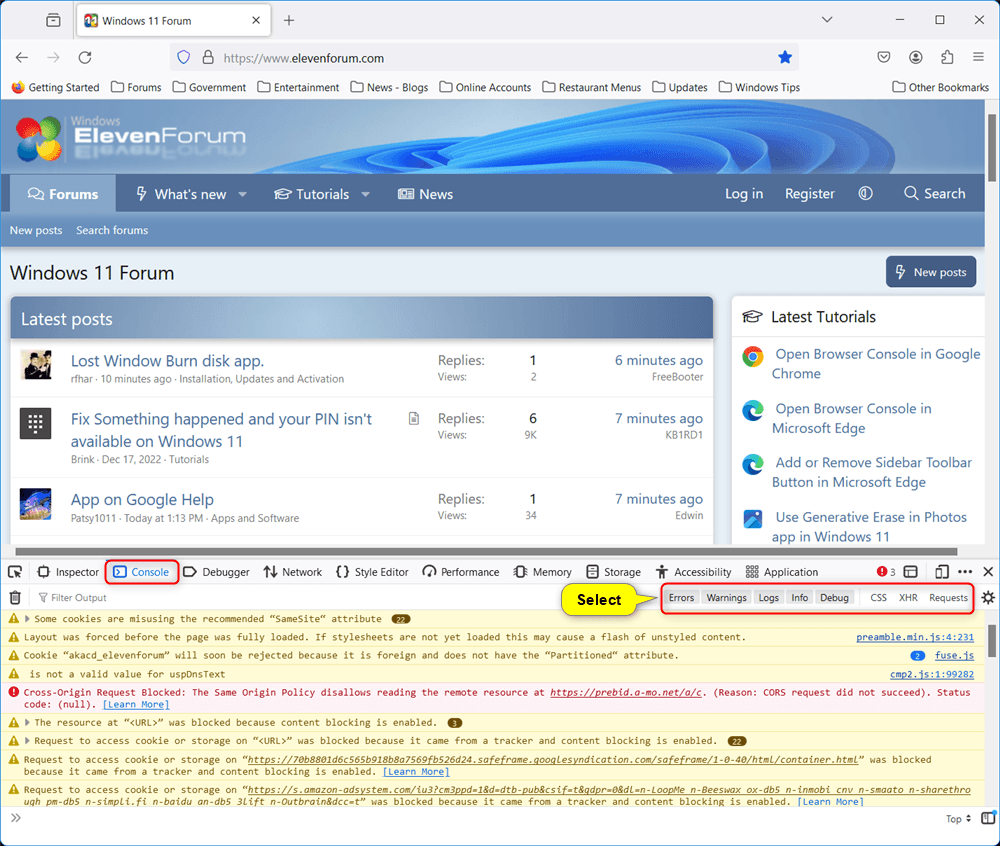Viewport: 1000px width, 846px height.
Task: Open the Pocket save icon
Action: [x=884, y=57]
